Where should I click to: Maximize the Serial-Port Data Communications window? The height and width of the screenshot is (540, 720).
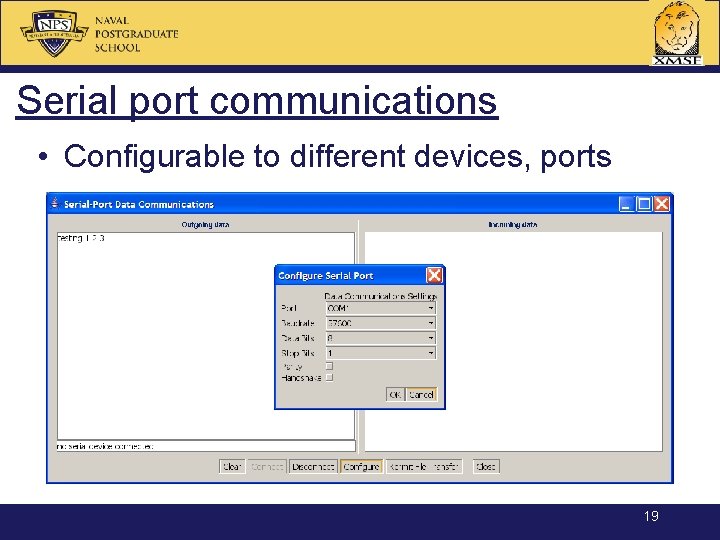coord(644,204)
